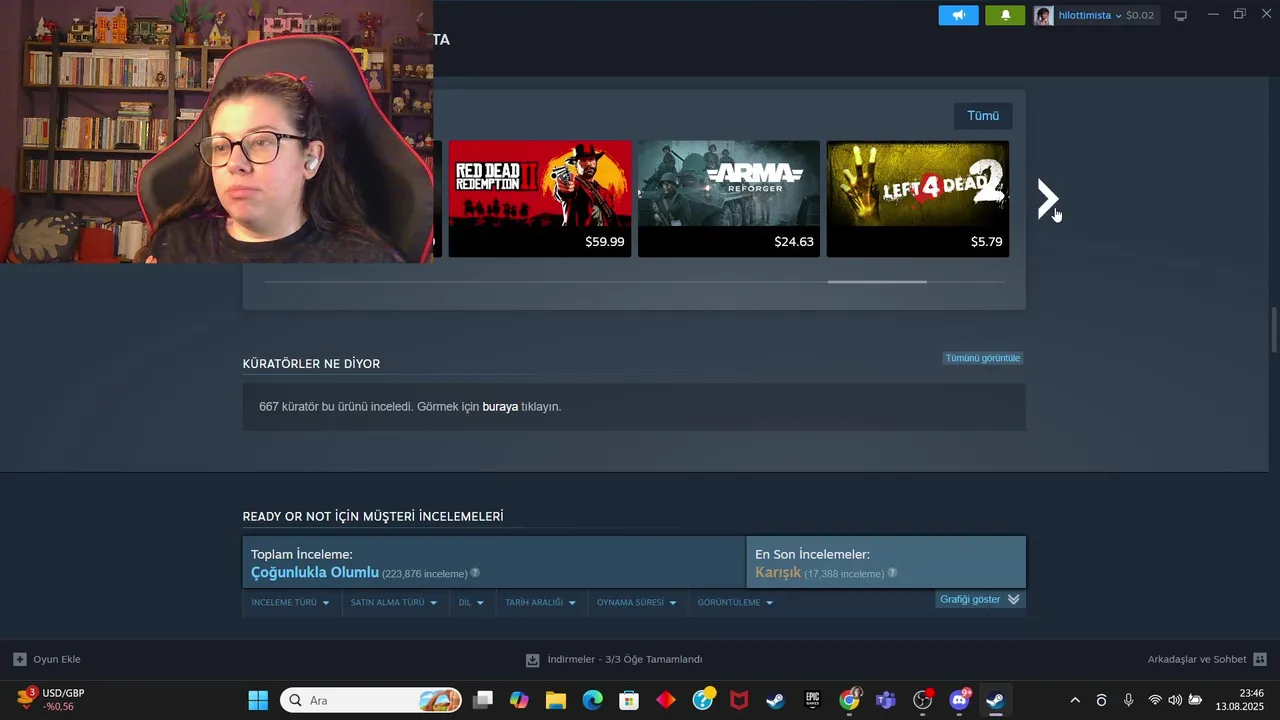Open Left 4 Dead 2 game card
Viewport: 1280px width, 720px height.
[918, 198]
